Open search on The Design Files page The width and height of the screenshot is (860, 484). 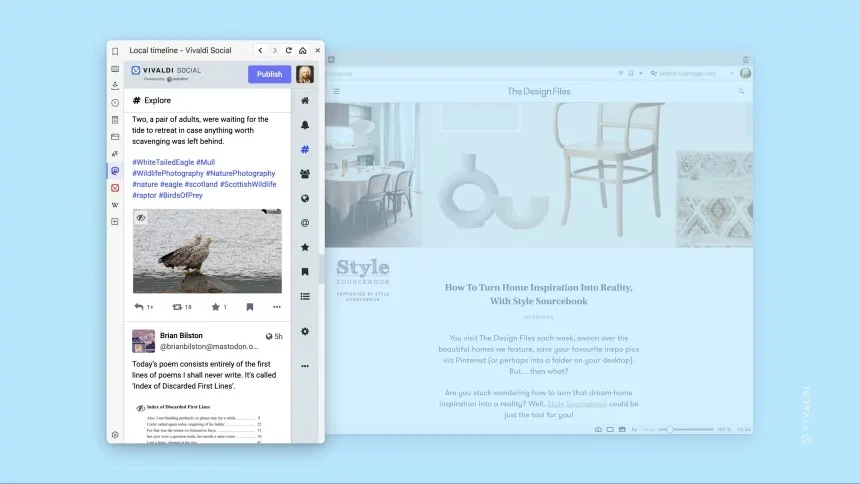[742, 92]
